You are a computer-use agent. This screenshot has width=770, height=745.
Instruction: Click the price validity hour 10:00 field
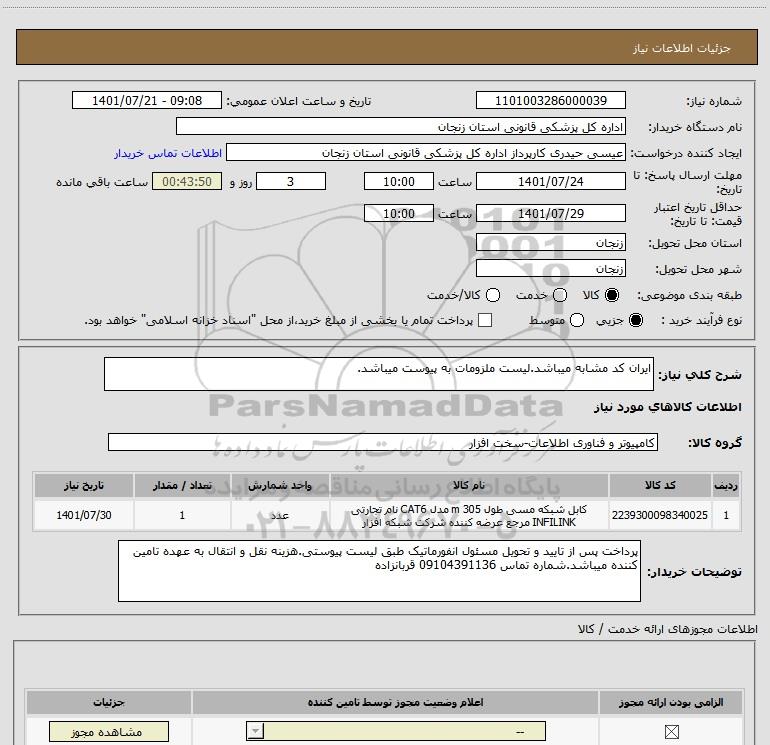tap(399, 213)
